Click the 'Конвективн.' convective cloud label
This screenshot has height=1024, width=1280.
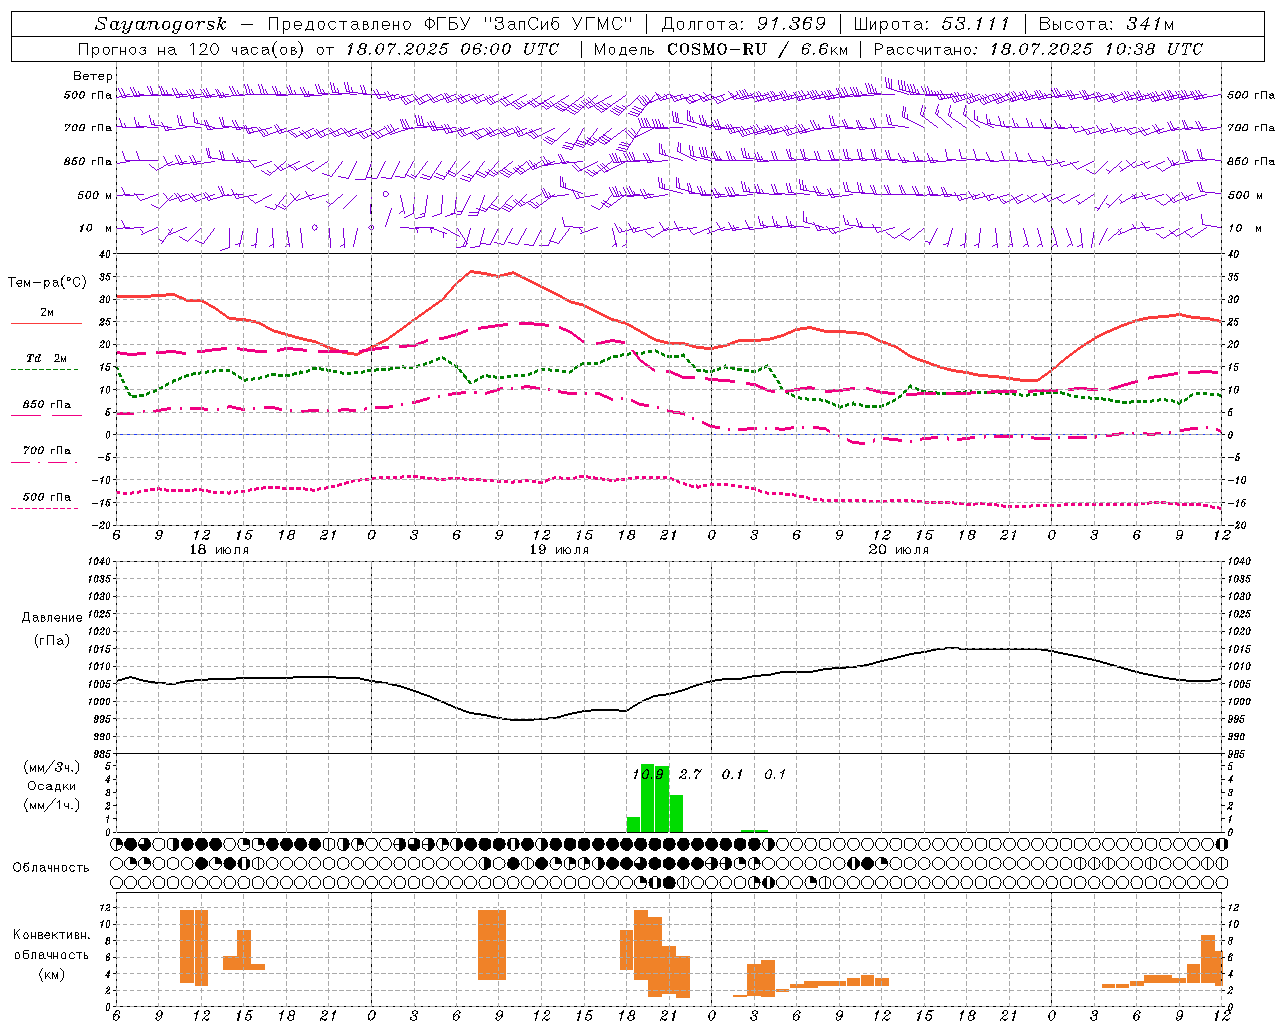tap(52, 935)
